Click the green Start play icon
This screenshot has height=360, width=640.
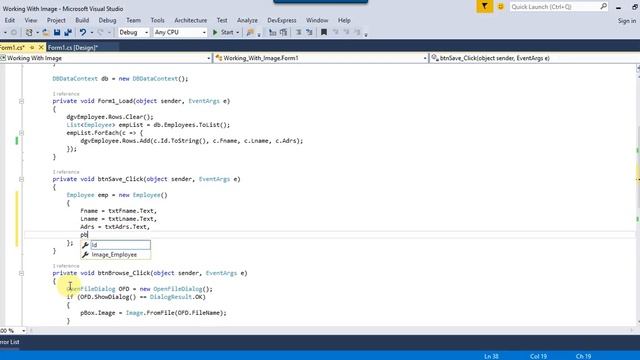pyautogui.click(x=215, y=32)
